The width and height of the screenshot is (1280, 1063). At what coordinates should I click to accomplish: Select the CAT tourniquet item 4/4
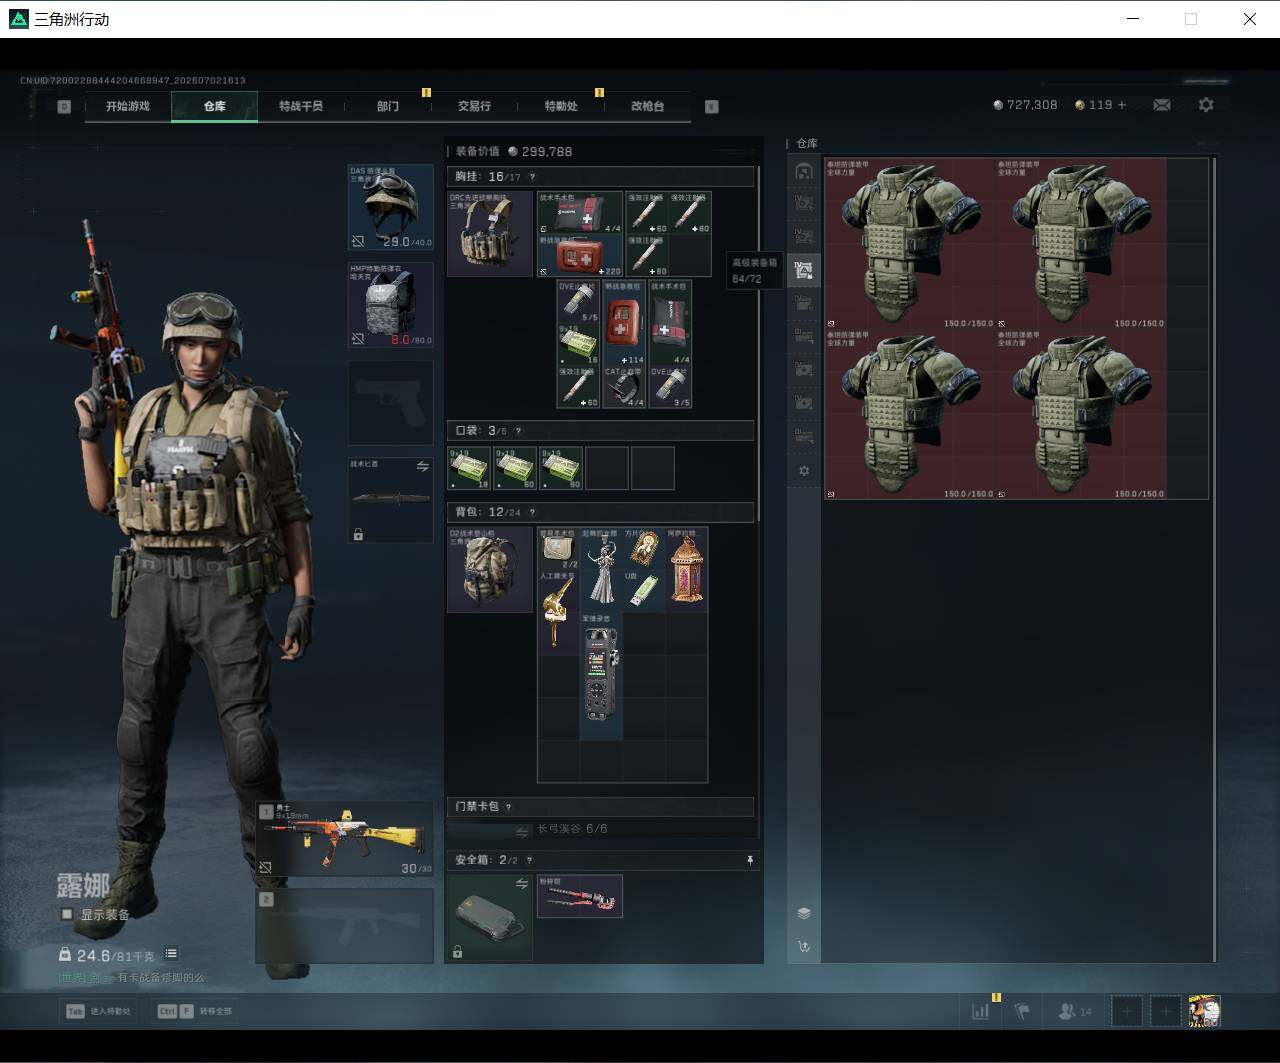pos(625,387)
